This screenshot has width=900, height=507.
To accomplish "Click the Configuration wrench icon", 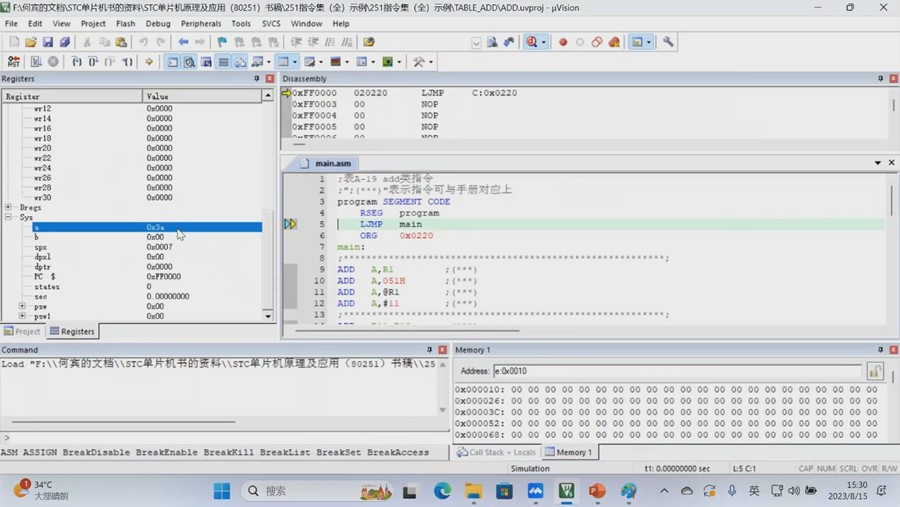I will [x=668, y=42].
